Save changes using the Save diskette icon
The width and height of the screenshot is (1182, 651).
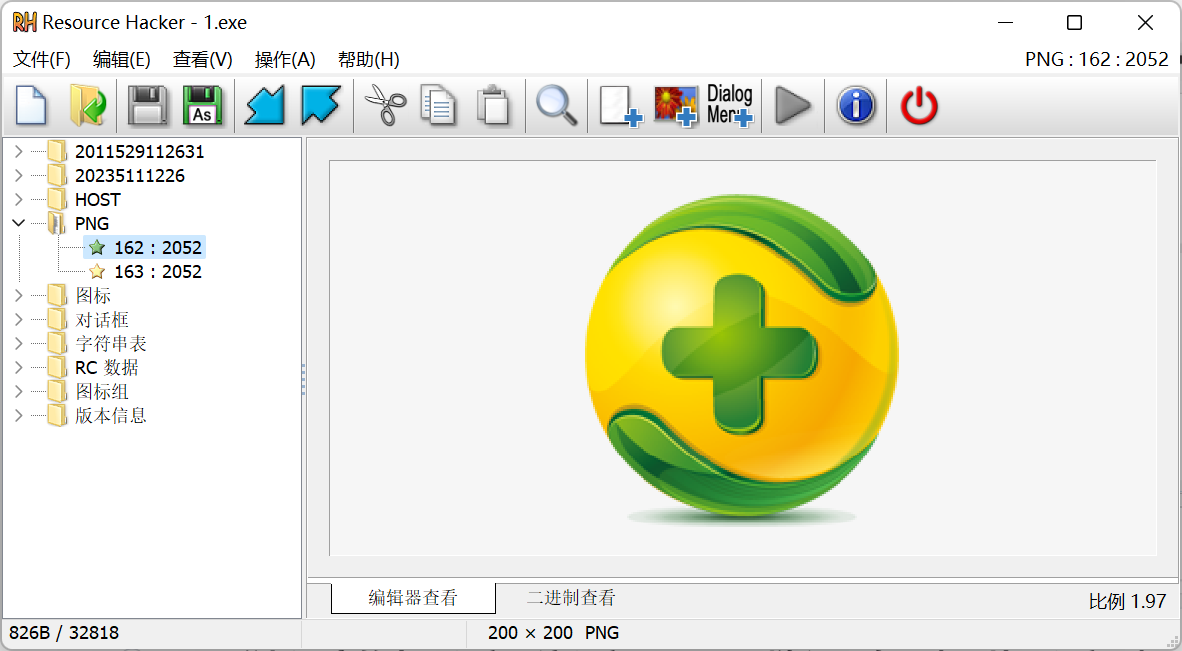click(x=148, y=105)
